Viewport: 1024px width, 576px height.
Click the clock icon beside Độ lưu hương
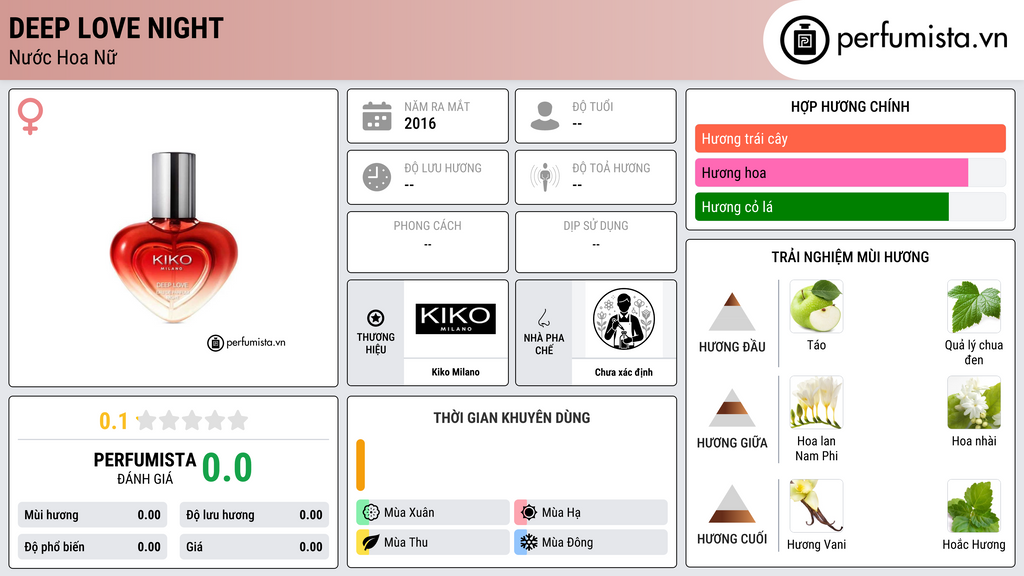pyautogui.click(x=377, y=177)
